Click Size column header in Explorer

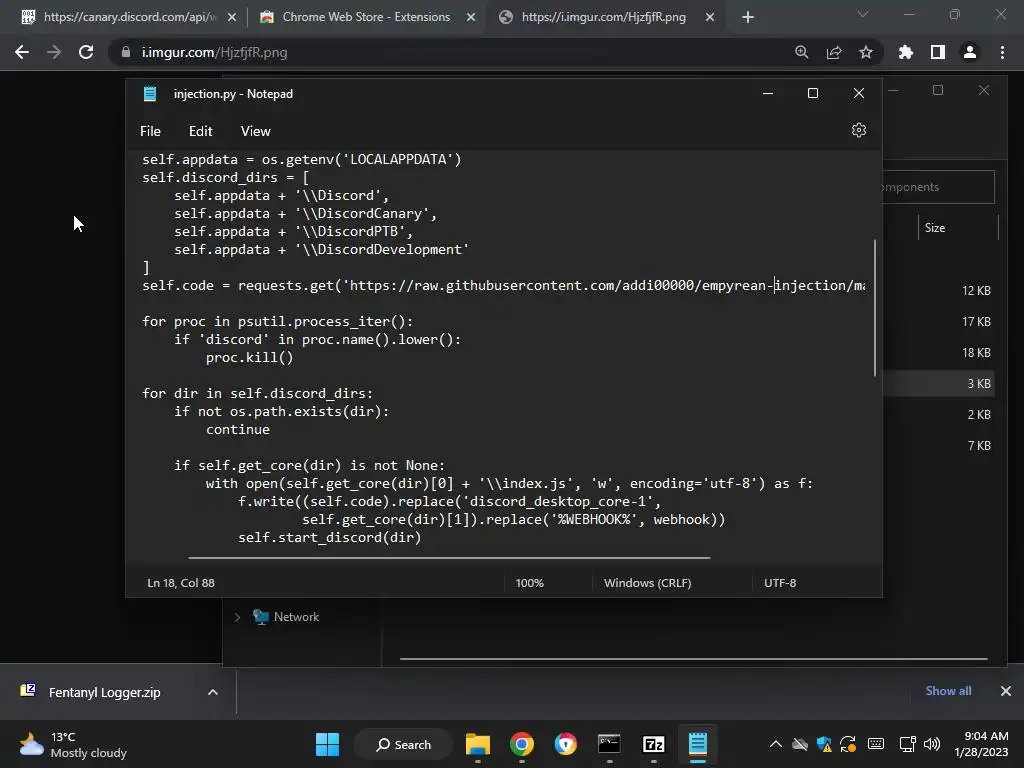[935, 228]
